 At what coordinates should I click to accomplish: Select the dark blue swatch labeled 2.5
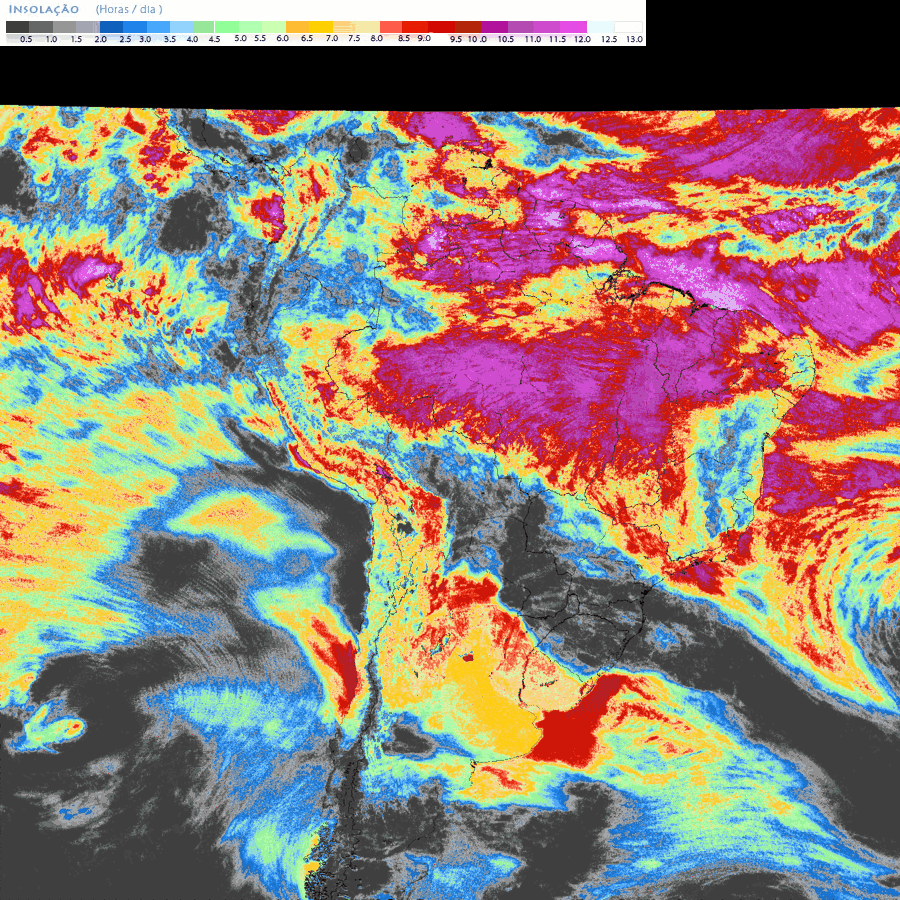coord(111,27)
